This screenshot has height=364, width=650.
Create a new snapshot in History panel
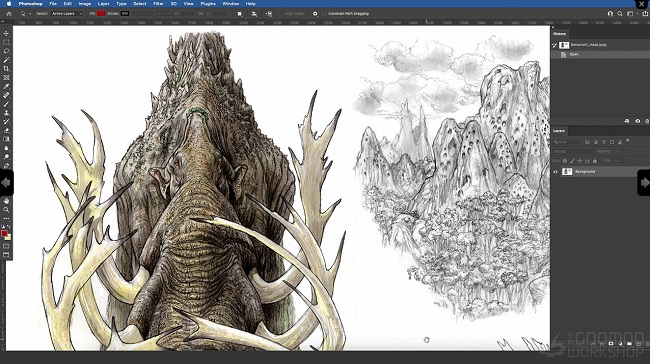638,121
